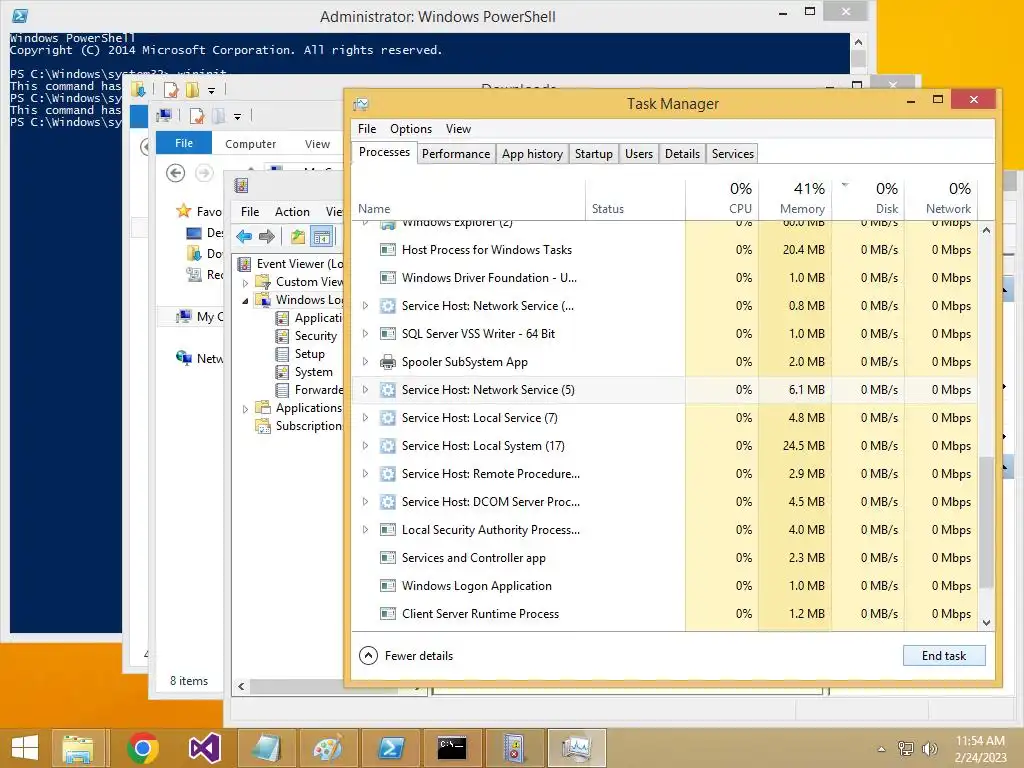Expand Custom Views node in Event Viewer

point(246,283)
